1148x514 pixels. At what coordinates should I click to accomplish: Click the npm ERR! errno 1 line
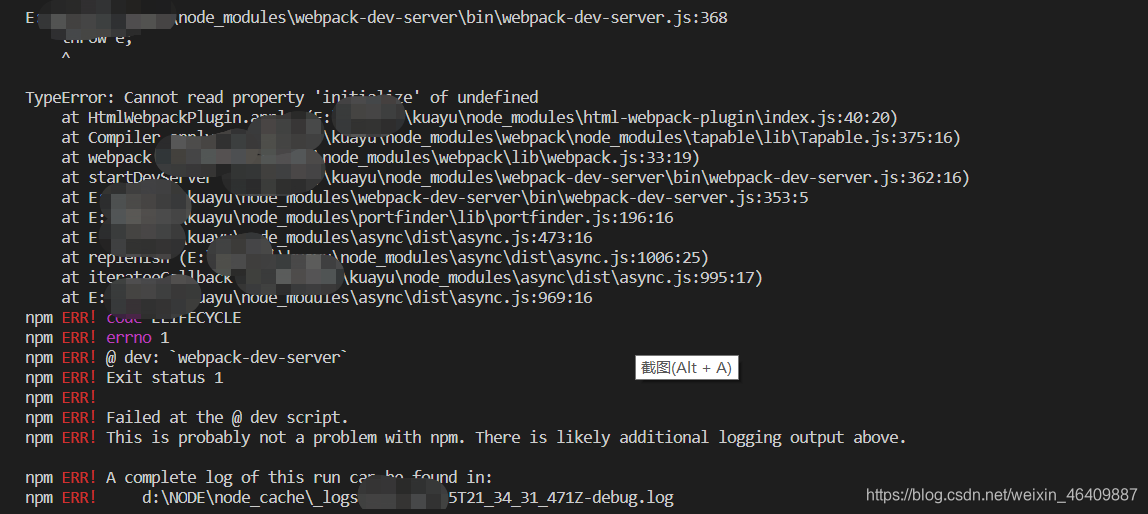[97, 338]
